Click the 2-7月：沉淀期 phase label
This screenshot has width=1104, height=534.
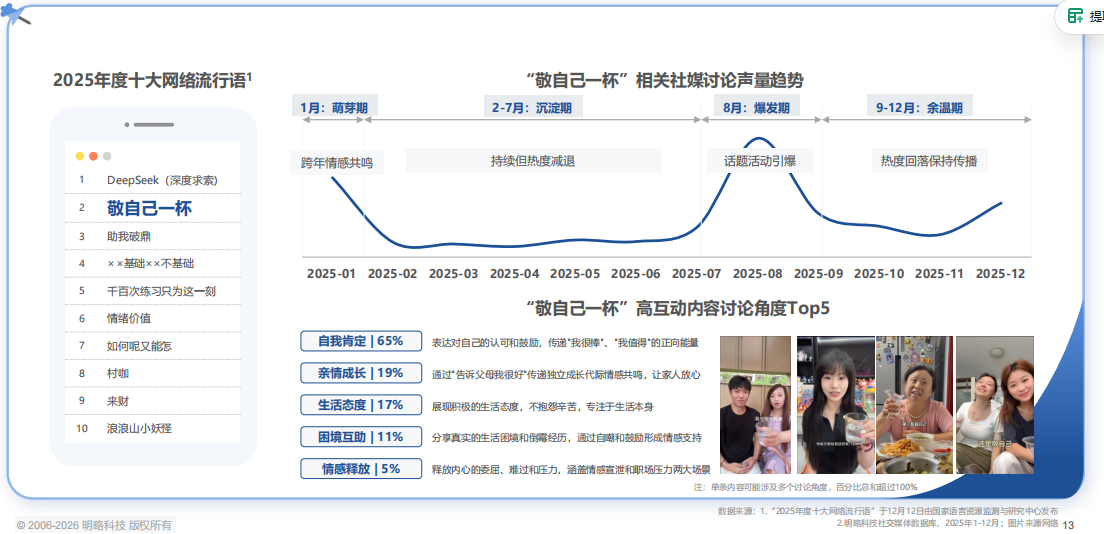pos(532,107)
